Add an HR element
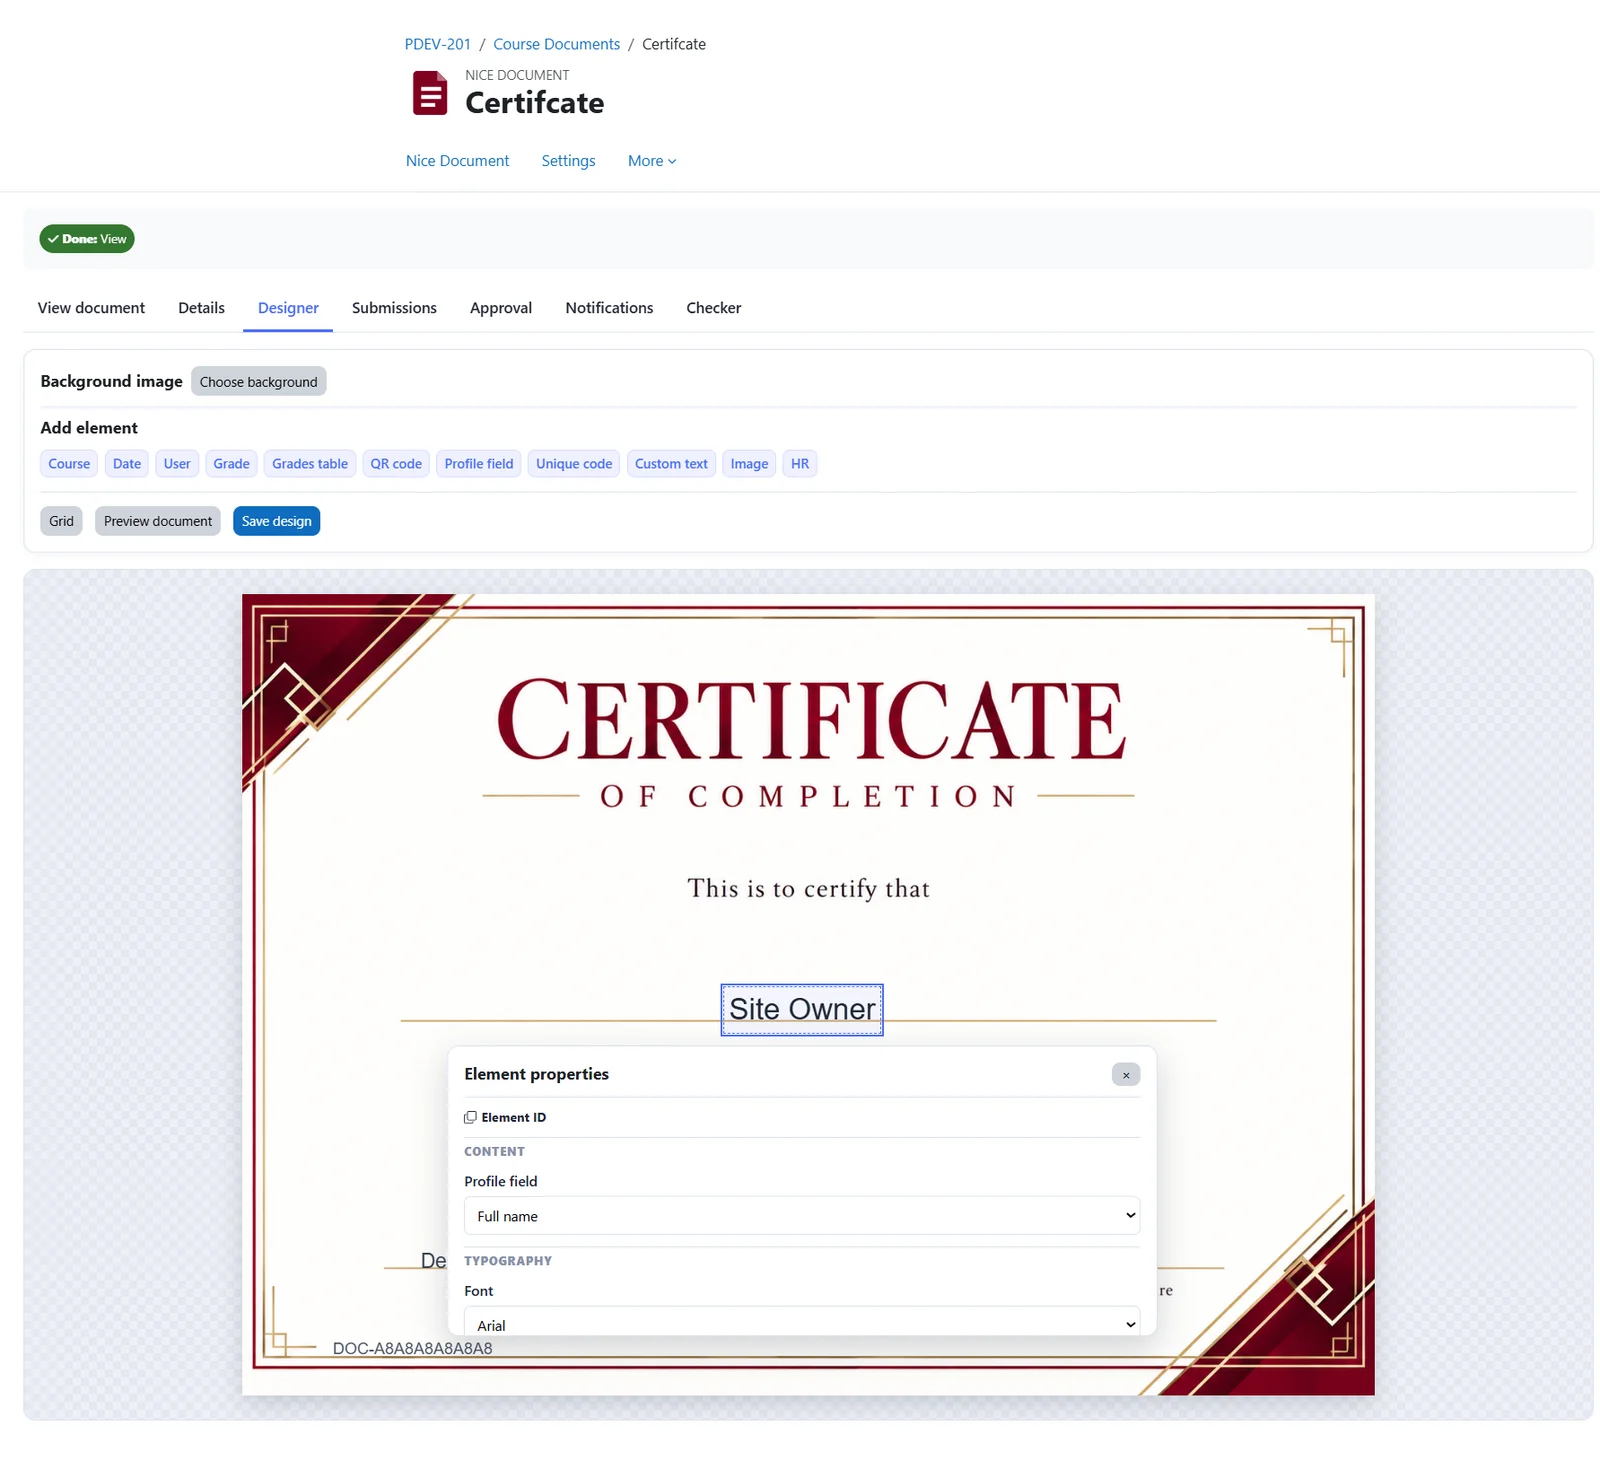1600x1461 pixels. pos(800,464)
